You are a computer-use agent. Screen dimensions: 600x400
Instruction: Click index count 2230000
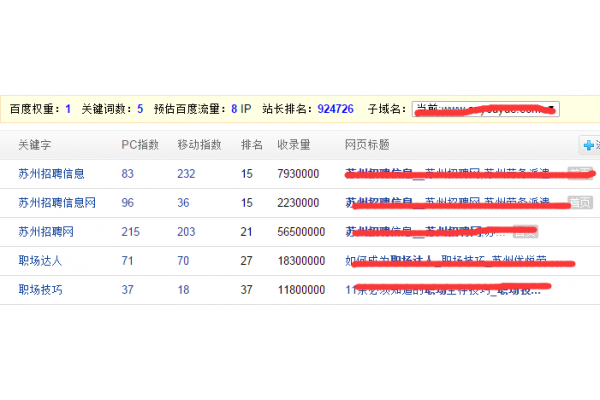(298, 202)
